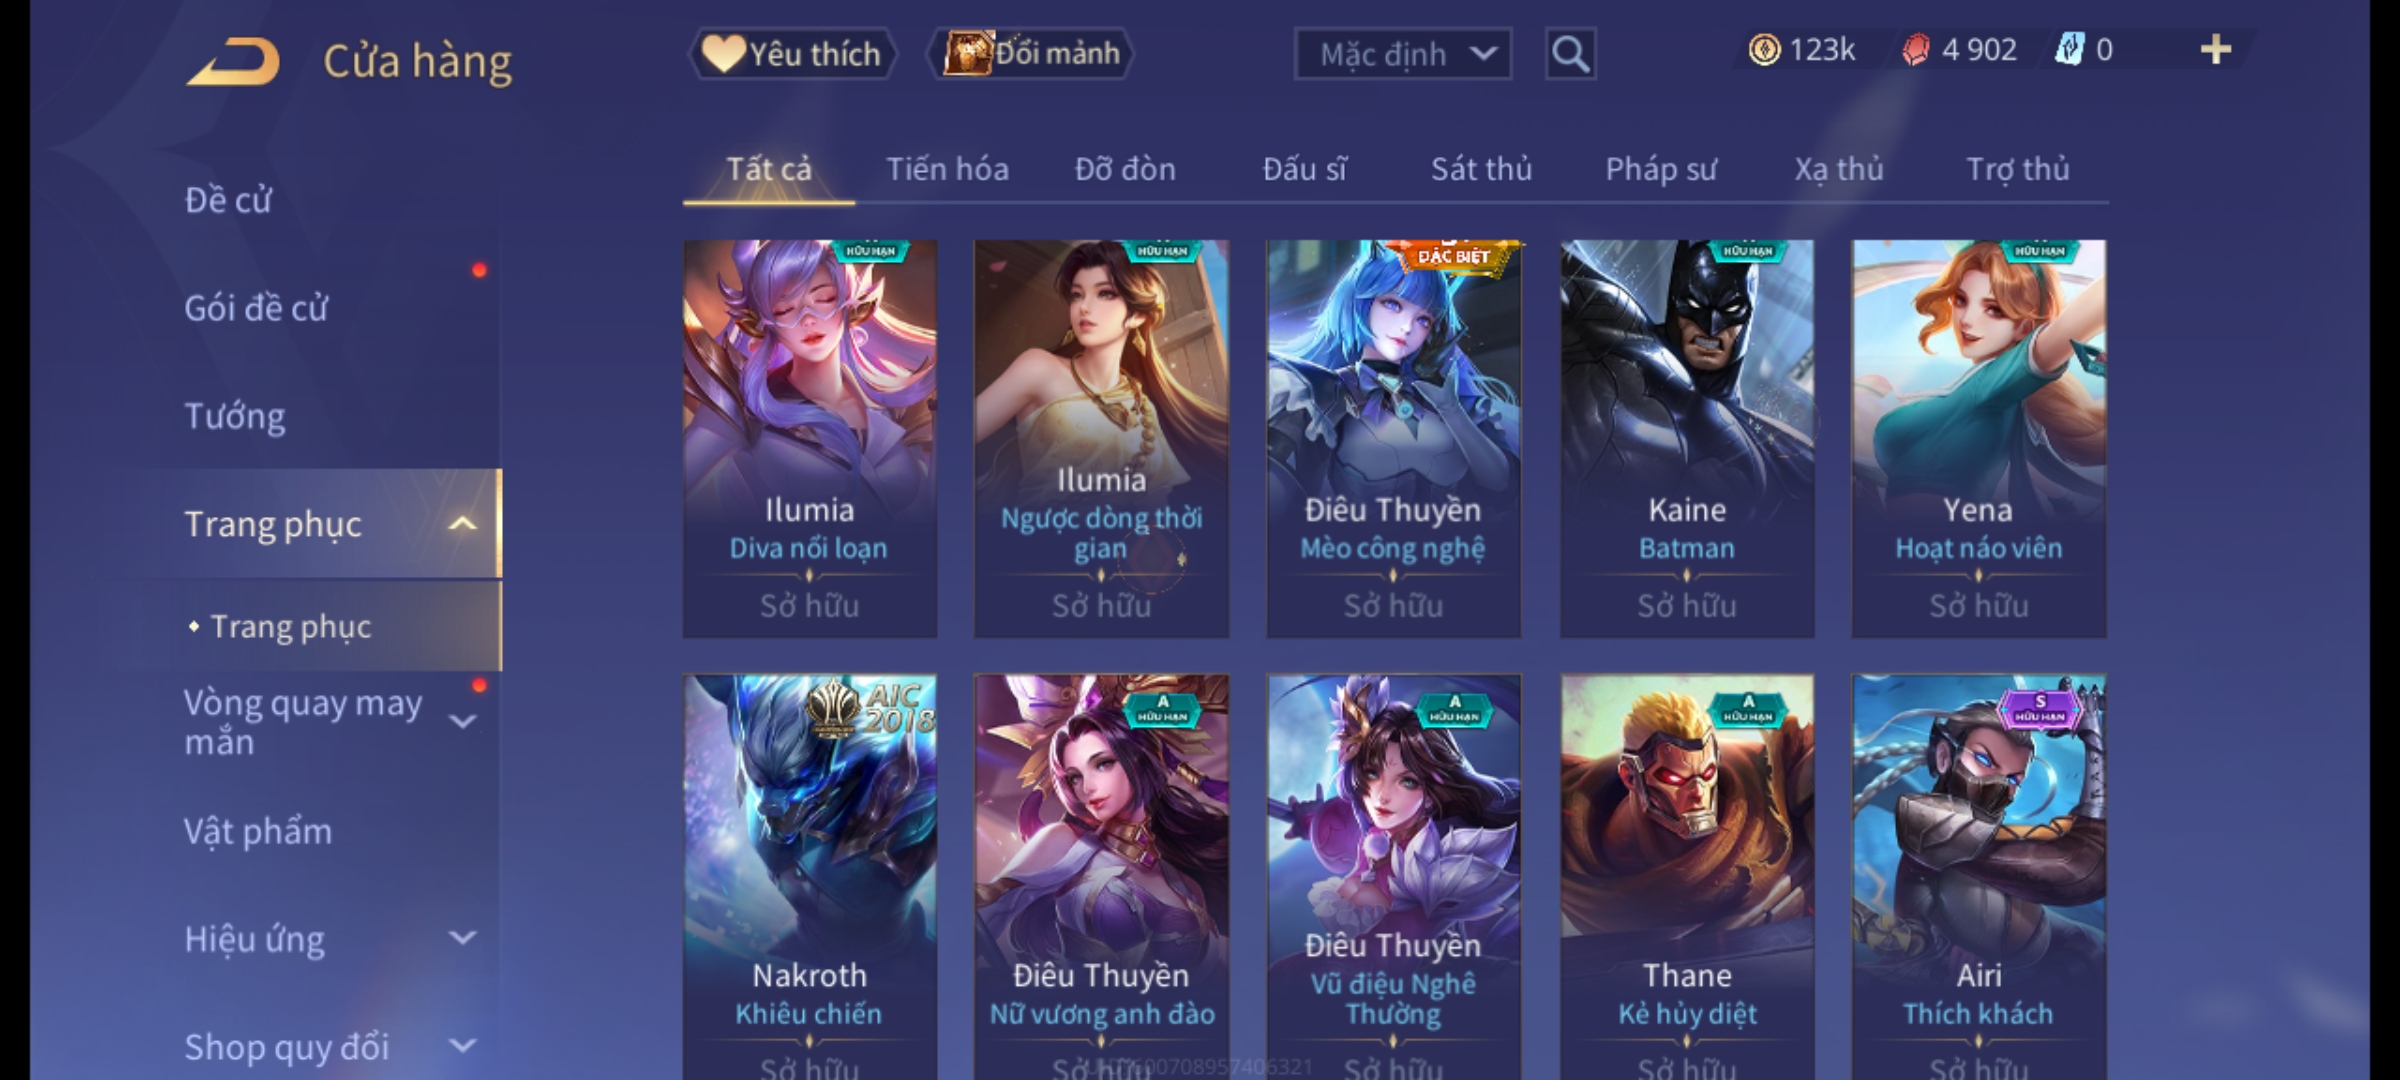Tap the plus icon to add currency
2400x1080 pixels.
click(2216, 50)
